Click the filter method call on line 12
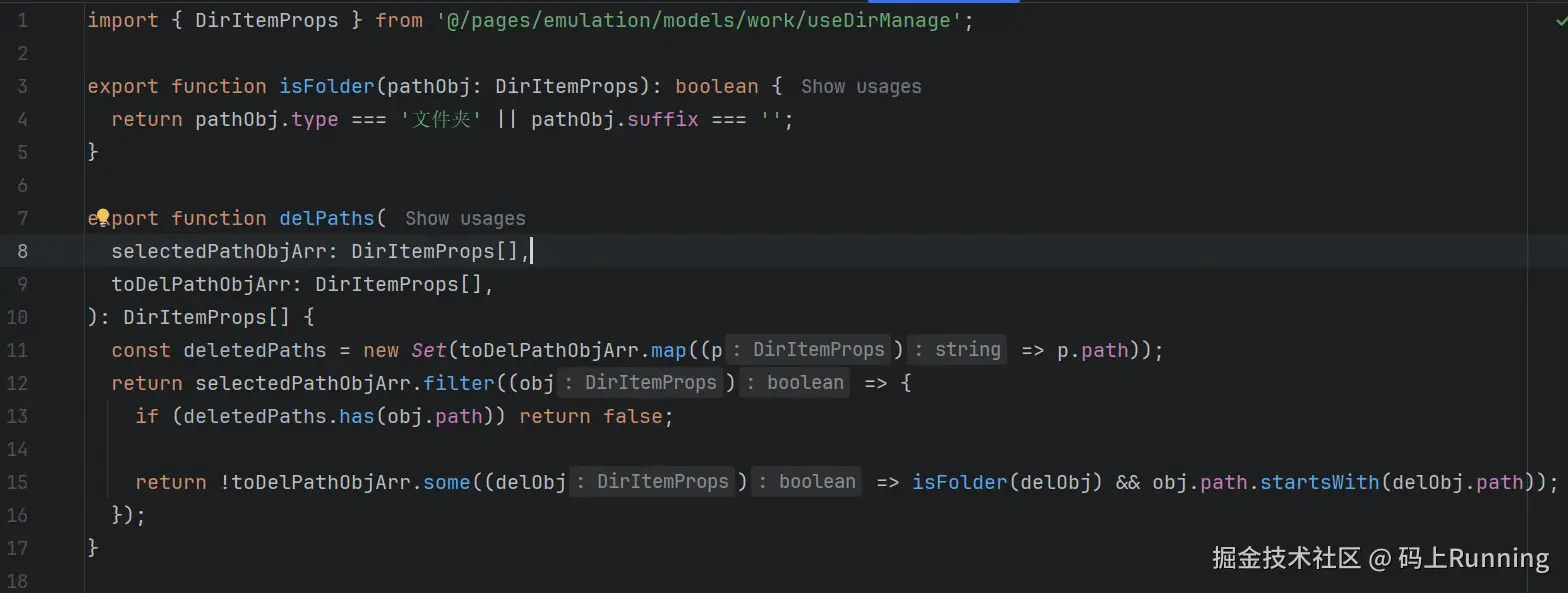The width and height of the screenshot is (1568, 593). tap(459, 383)
